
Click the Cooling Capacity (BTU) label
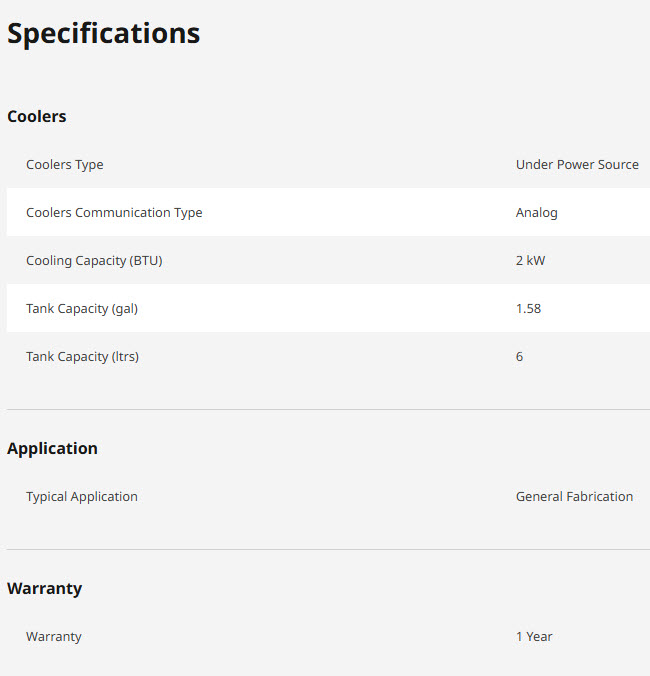(94, 260)
